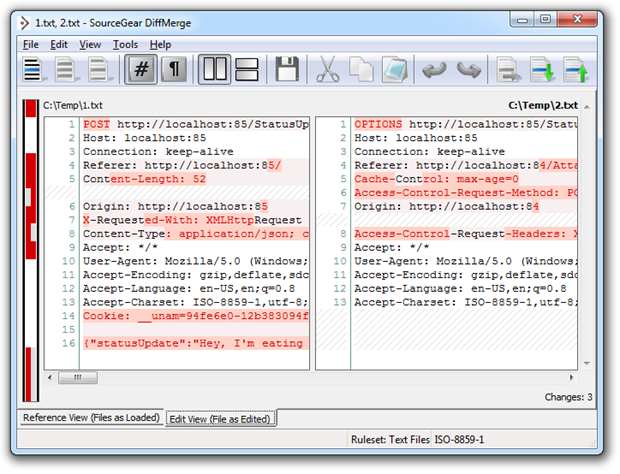The width and height of the screenshot is (620, 474).
Task: Click horizontal scrollbar left arrow
Action: (50, 378)
